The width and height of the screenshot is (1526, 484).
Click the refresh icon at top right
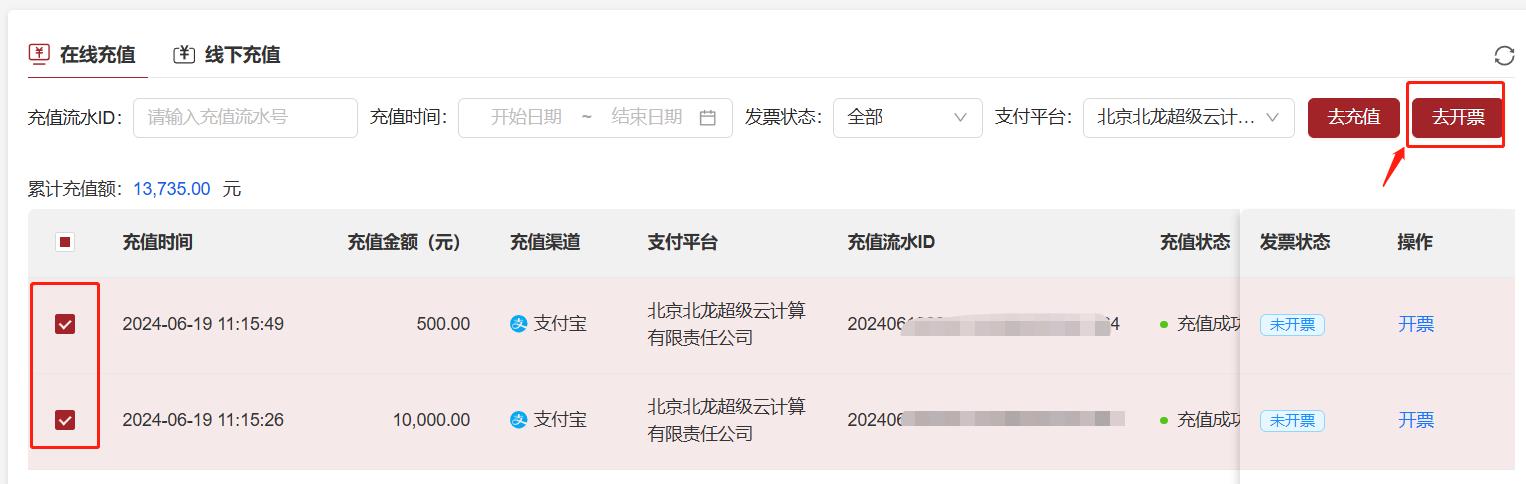pyautogui.click(x=1504, y=55)
